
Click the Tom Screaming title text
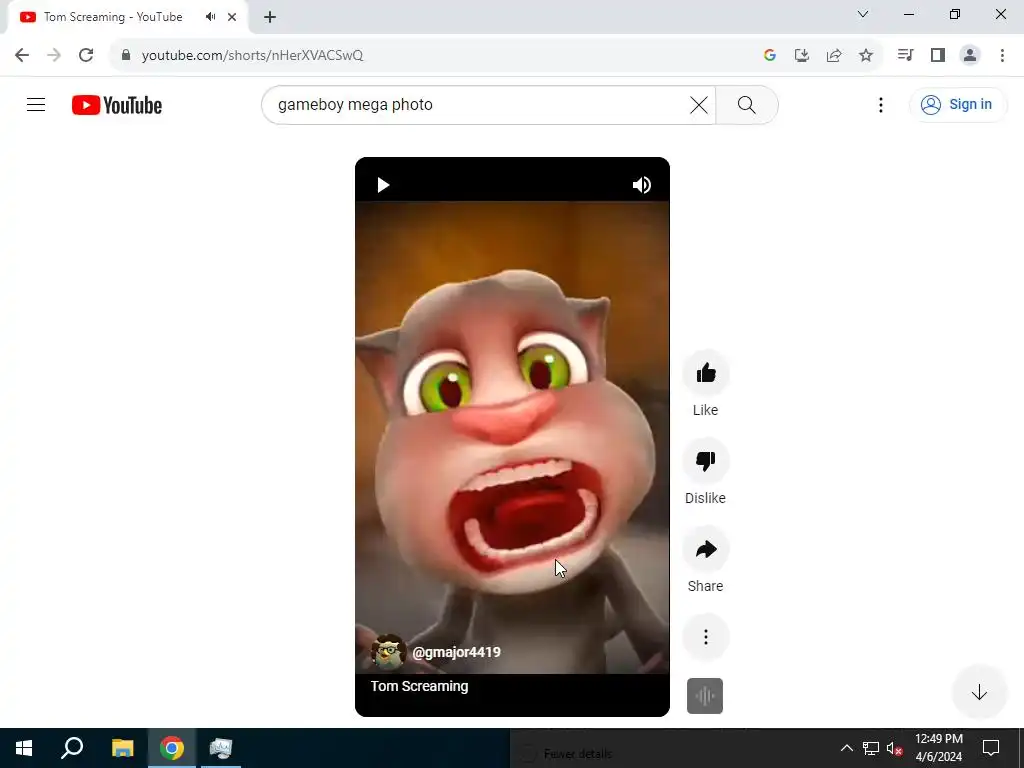[419, 686]
